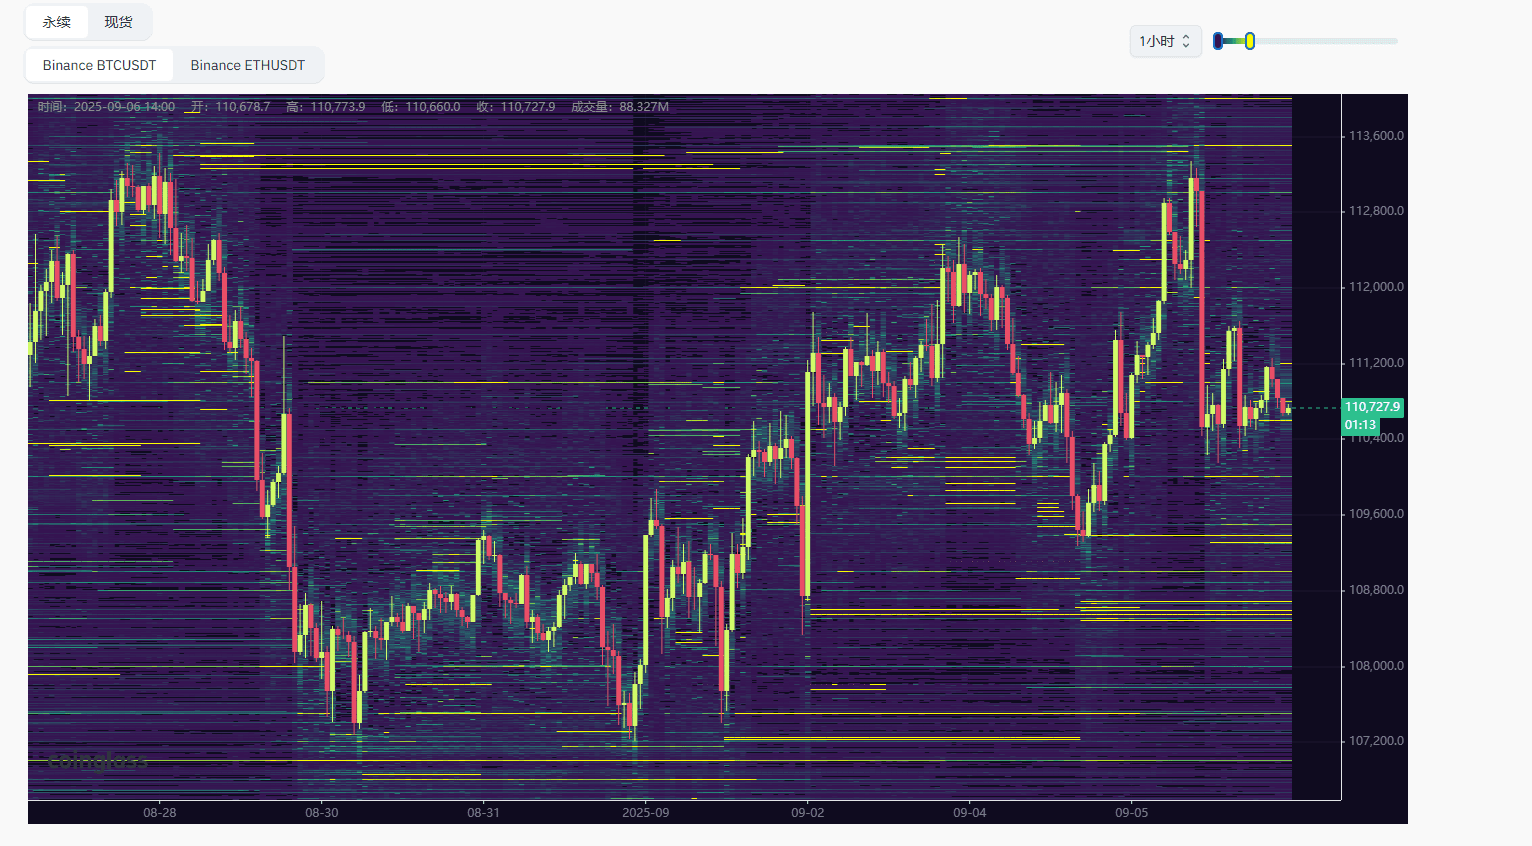The height and width of the screenshot is (846, 1532).
Task: Click the 08-31 date axis label
Action: click(x=483, y=813)
